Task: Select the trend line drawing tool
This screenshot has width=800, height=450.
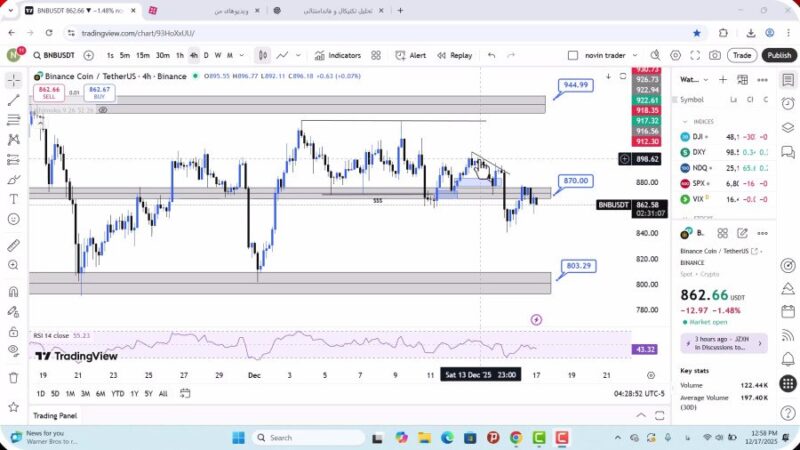Action: (13, 100)
